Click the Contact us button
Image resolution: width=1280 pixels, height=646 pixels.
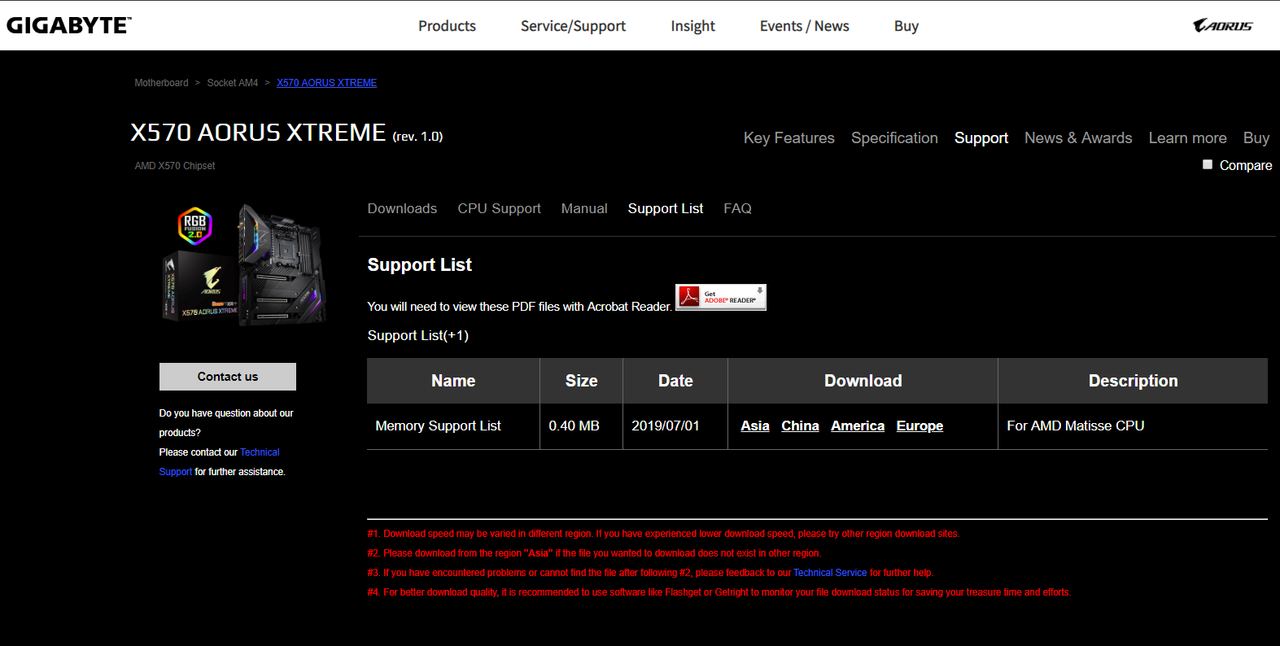click(x=227, y=376)
